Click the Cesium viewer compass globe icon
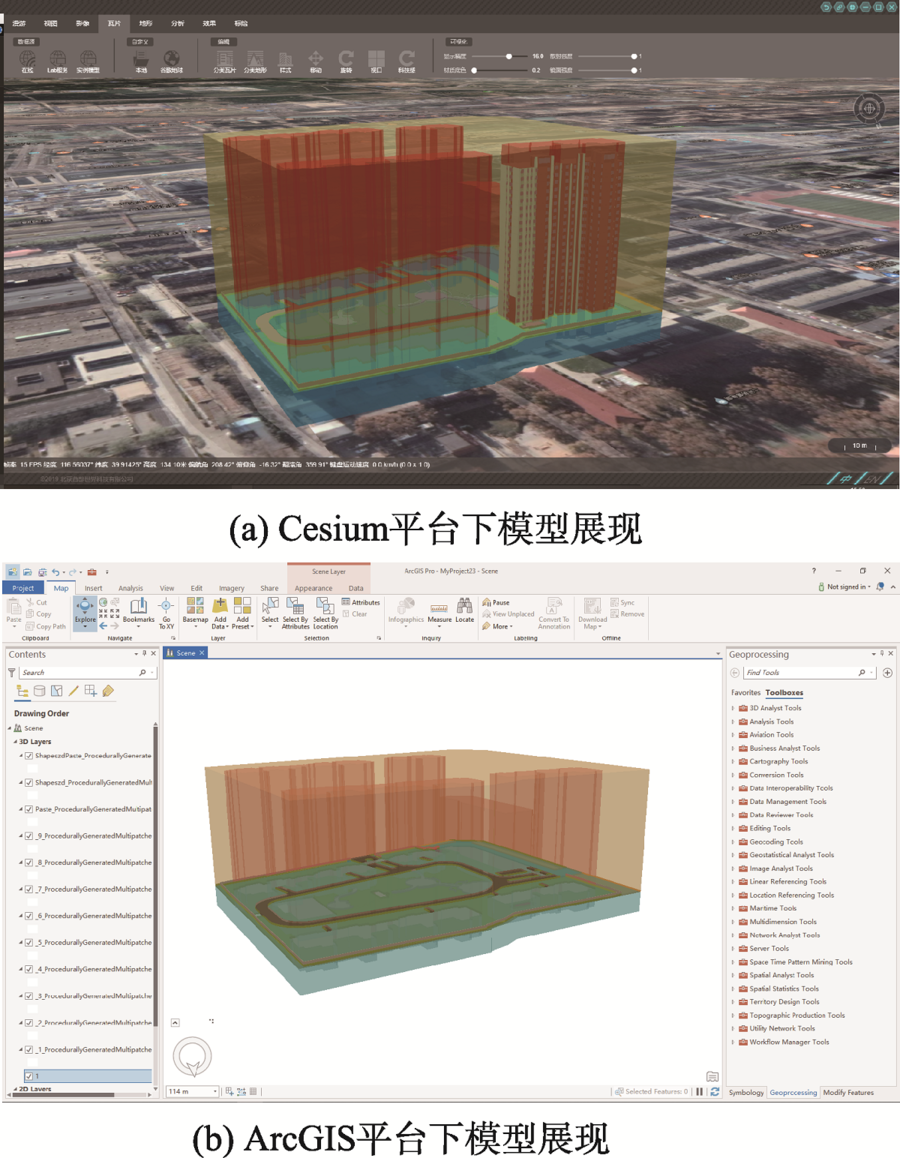900x1158 pixels. coord(869,109)
